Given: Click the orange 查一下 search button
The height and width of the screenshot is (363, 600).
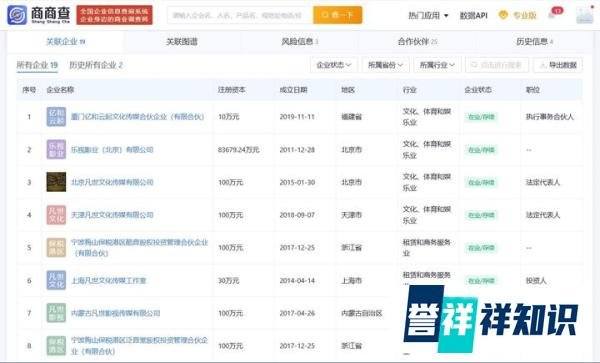Looking at the screenshot, I should [338, 15].
